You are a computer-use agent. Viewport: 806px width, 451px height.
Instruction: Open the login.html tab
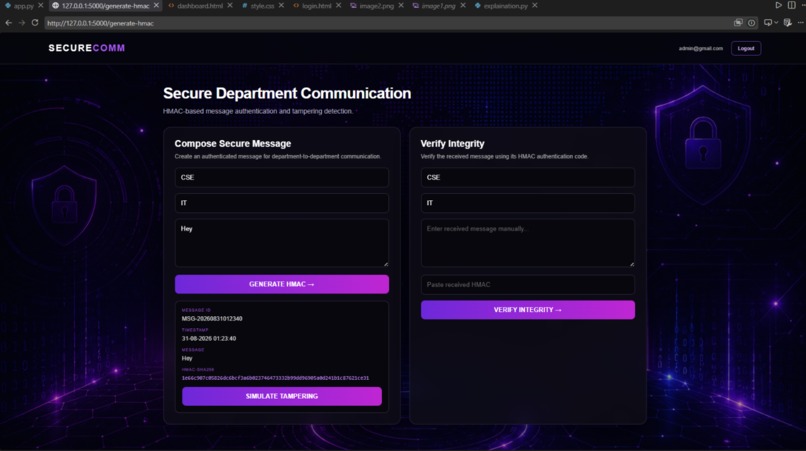point(316,6)
